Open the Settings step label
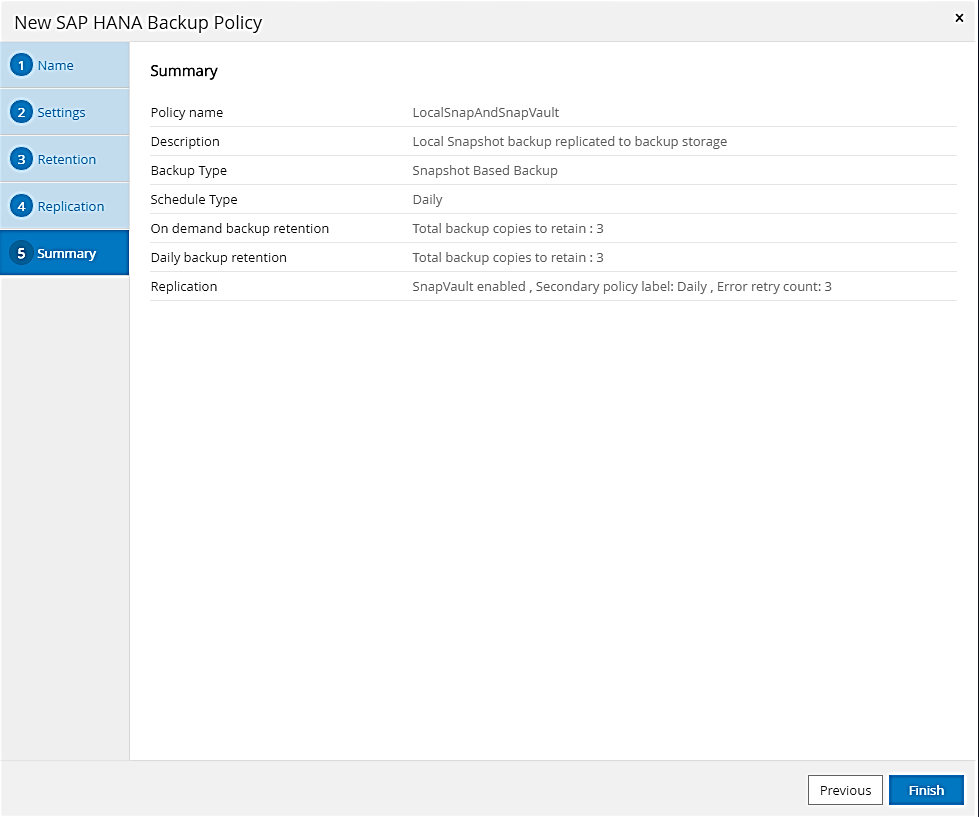Viewport: 979px width, 817px height. (x=62, y=113)
